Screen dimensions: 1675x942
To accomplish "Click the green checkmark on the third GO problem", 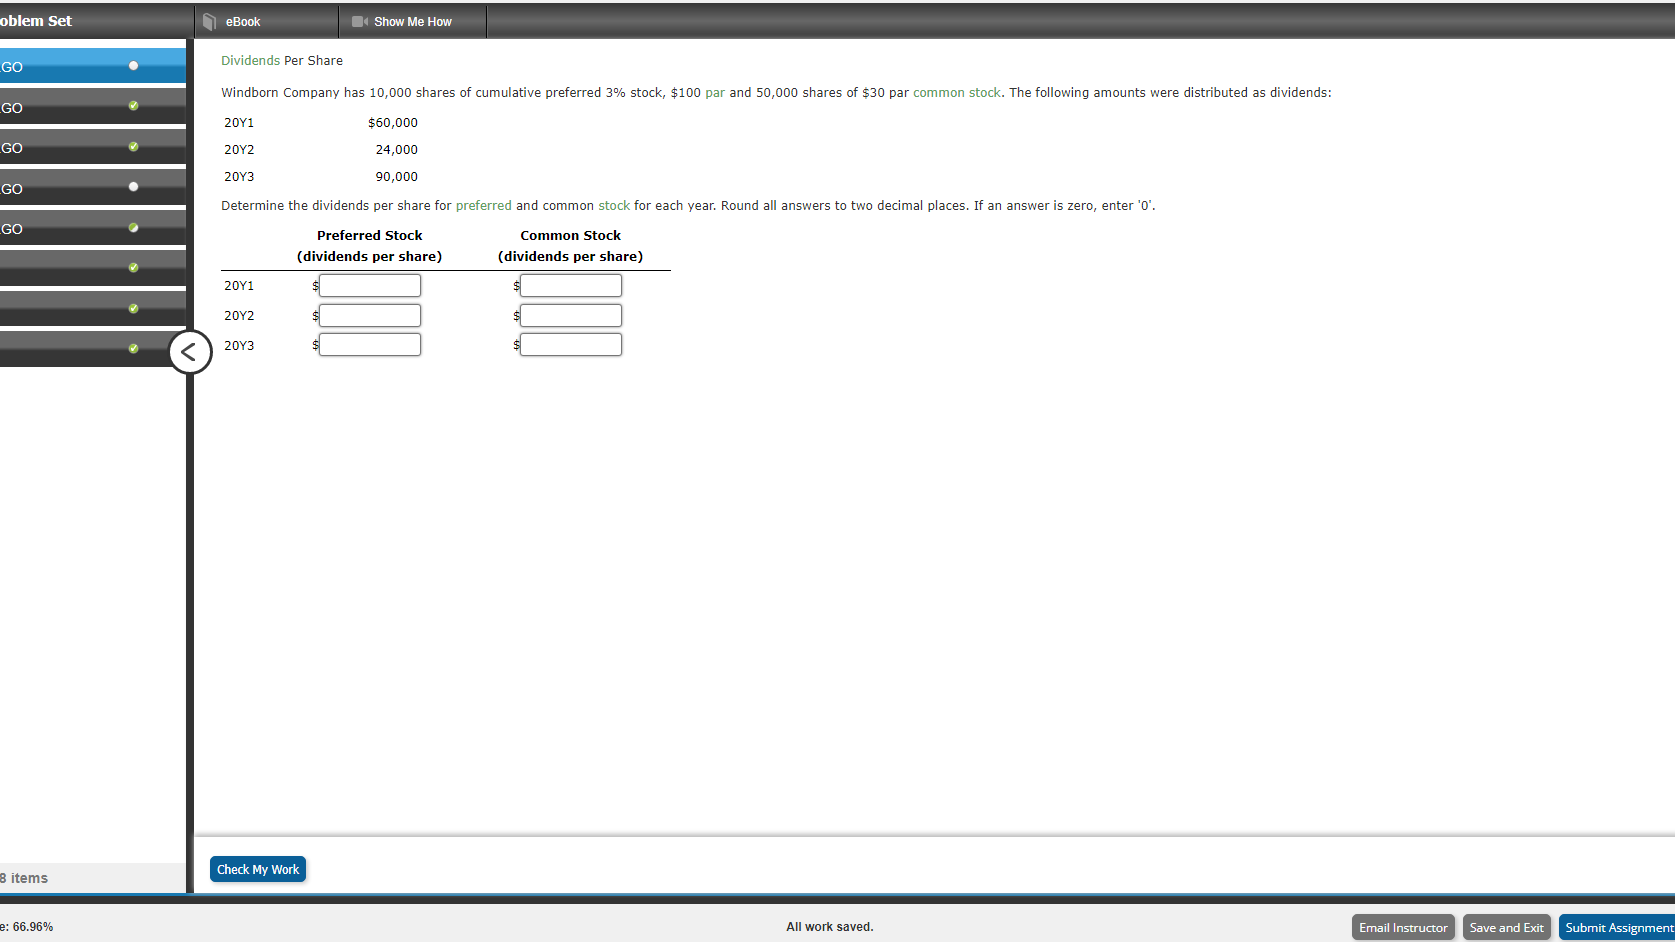I will coord(133,147).
